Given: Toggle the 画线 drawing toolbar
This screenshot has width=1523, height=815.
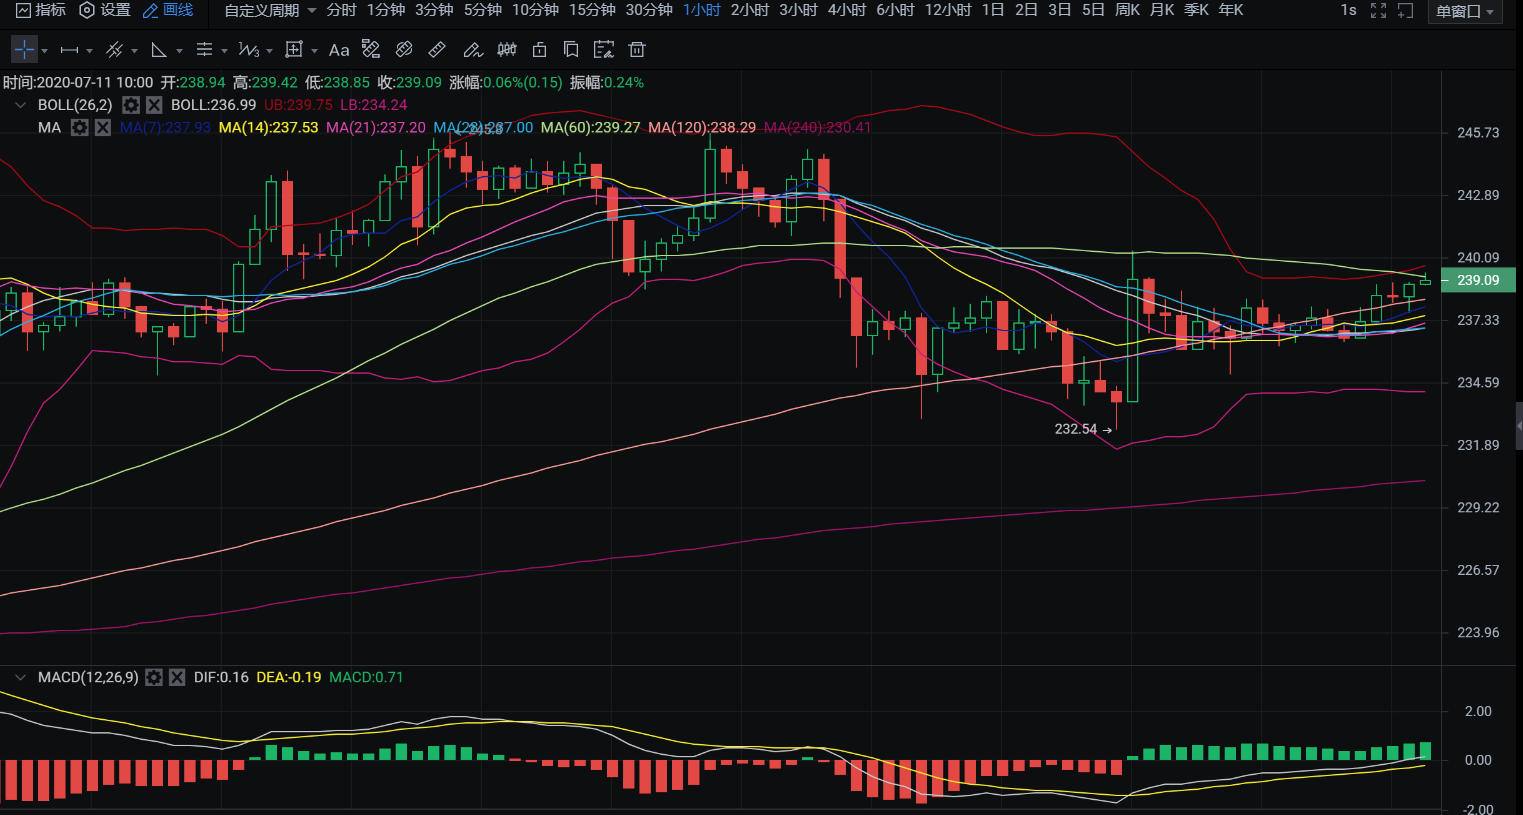Looking at the screenshot, I should point(168,10).
